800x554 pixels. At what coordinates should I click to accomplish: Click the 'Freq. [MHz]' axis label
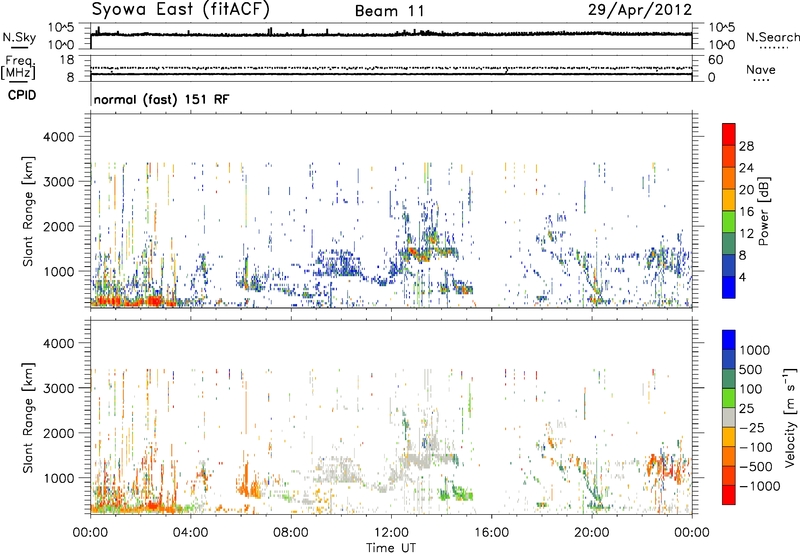[19, 68]
